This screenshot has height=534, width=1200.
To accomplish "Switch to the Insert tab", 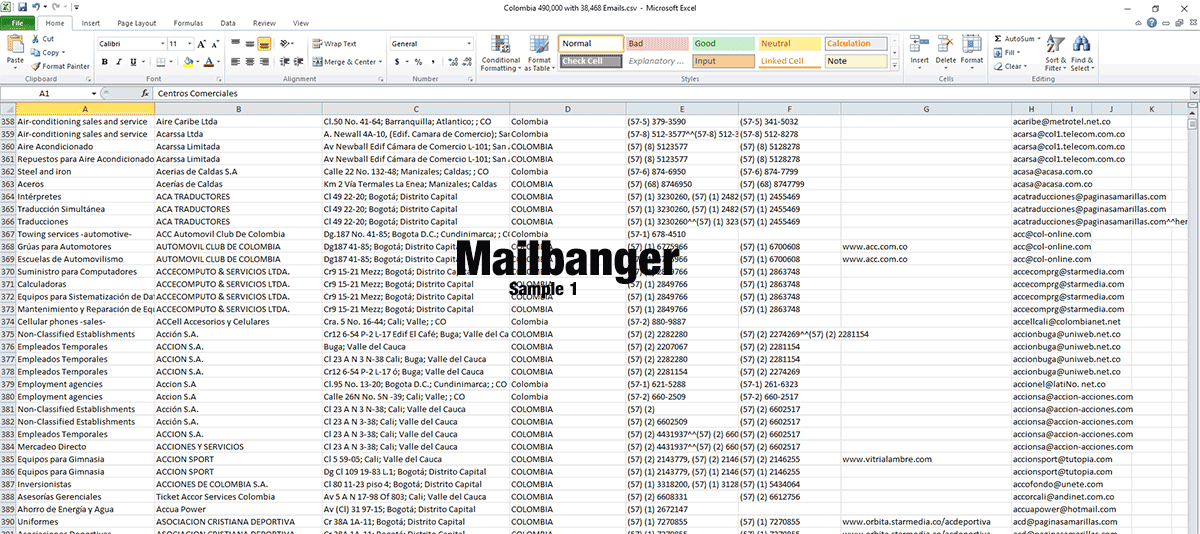I will coord(90,22).
